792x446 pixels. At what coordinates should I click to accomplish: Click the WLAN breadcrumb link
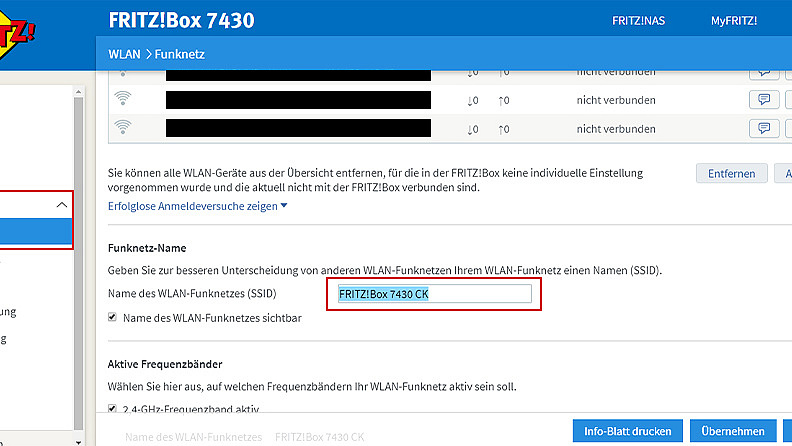point(124,53)
